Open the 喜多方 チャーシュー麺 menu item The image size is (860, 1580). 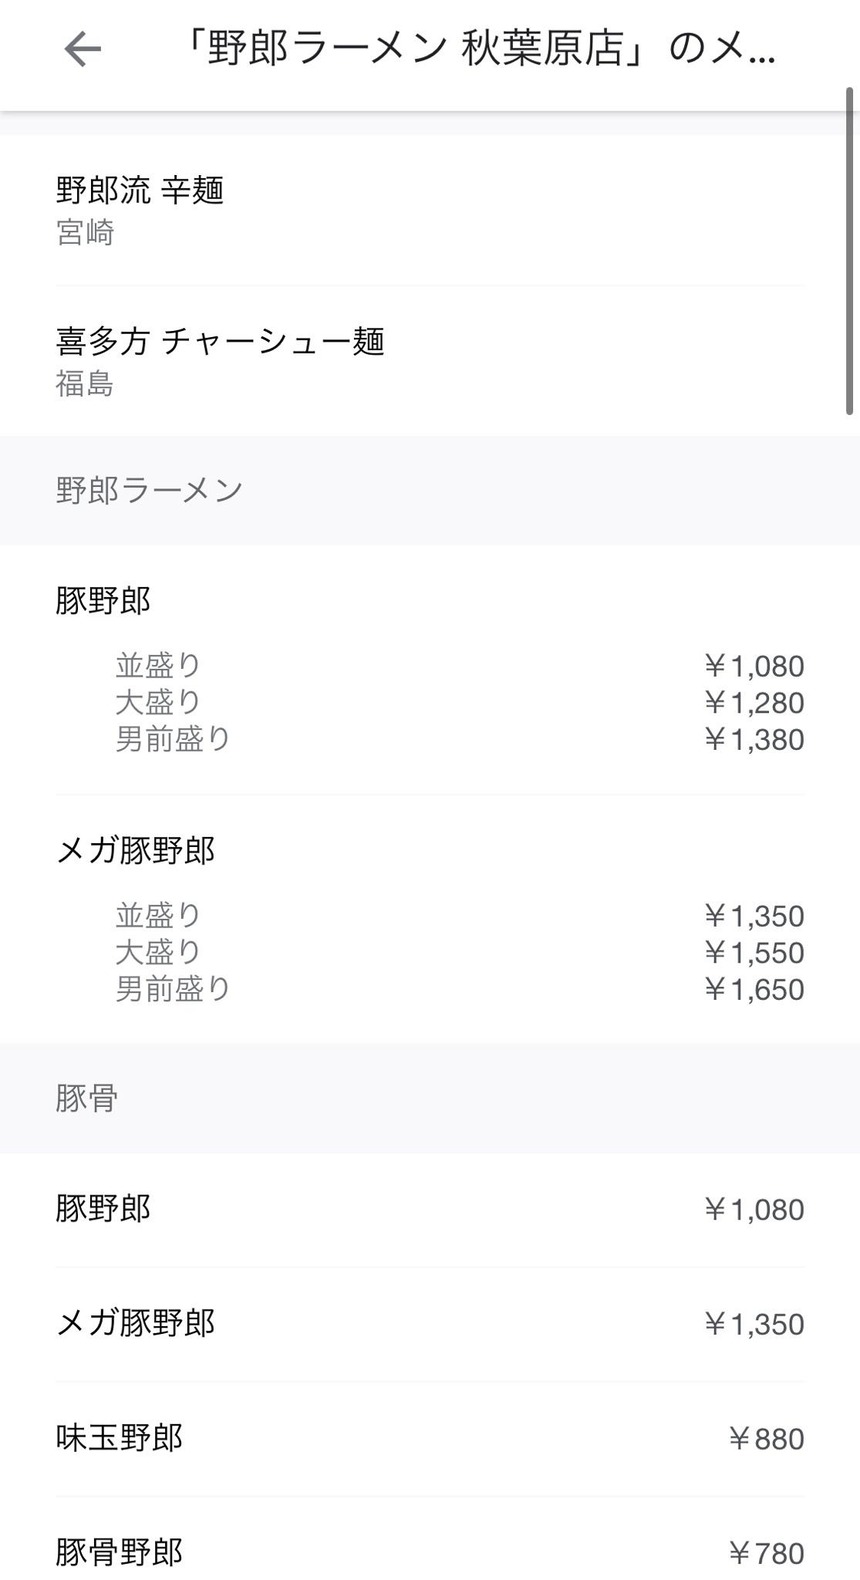tap(220, 342)
